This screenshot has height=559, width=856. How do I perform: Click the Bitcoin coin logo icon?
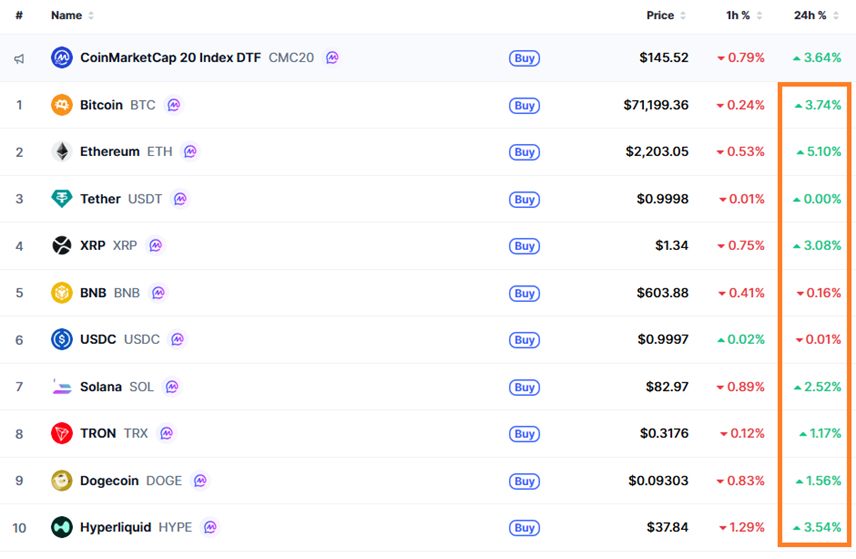pyautogui.click(x=62, y=105)
